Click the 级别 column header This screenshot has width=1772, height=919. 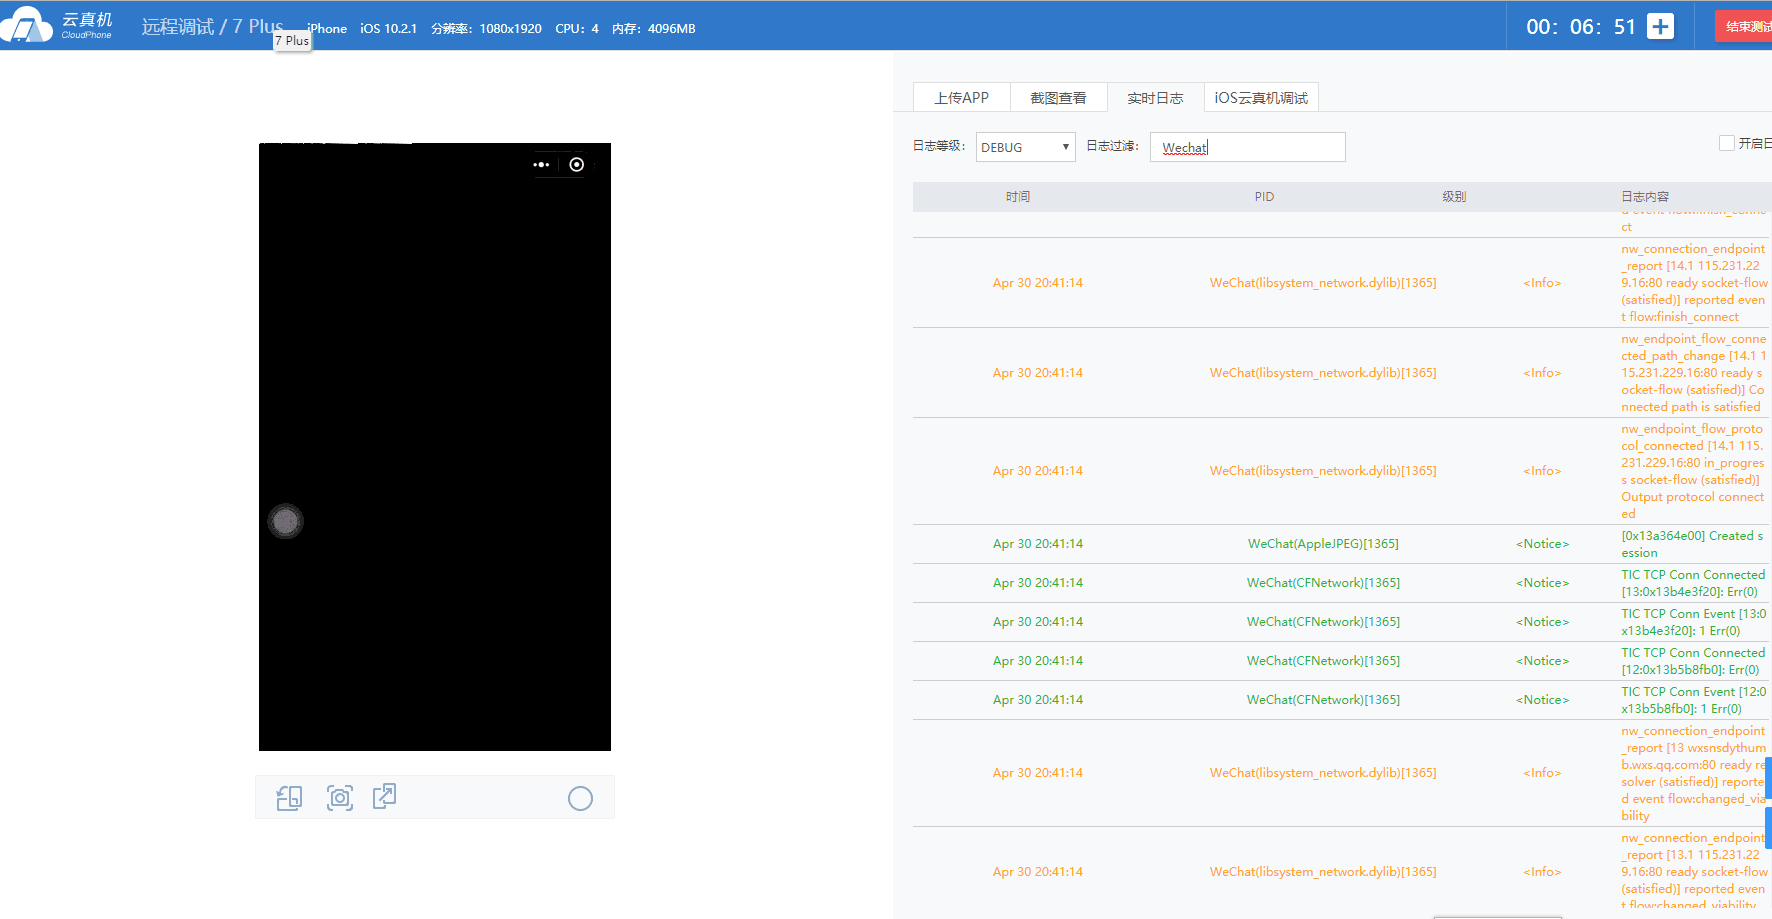pos(1454,197)
